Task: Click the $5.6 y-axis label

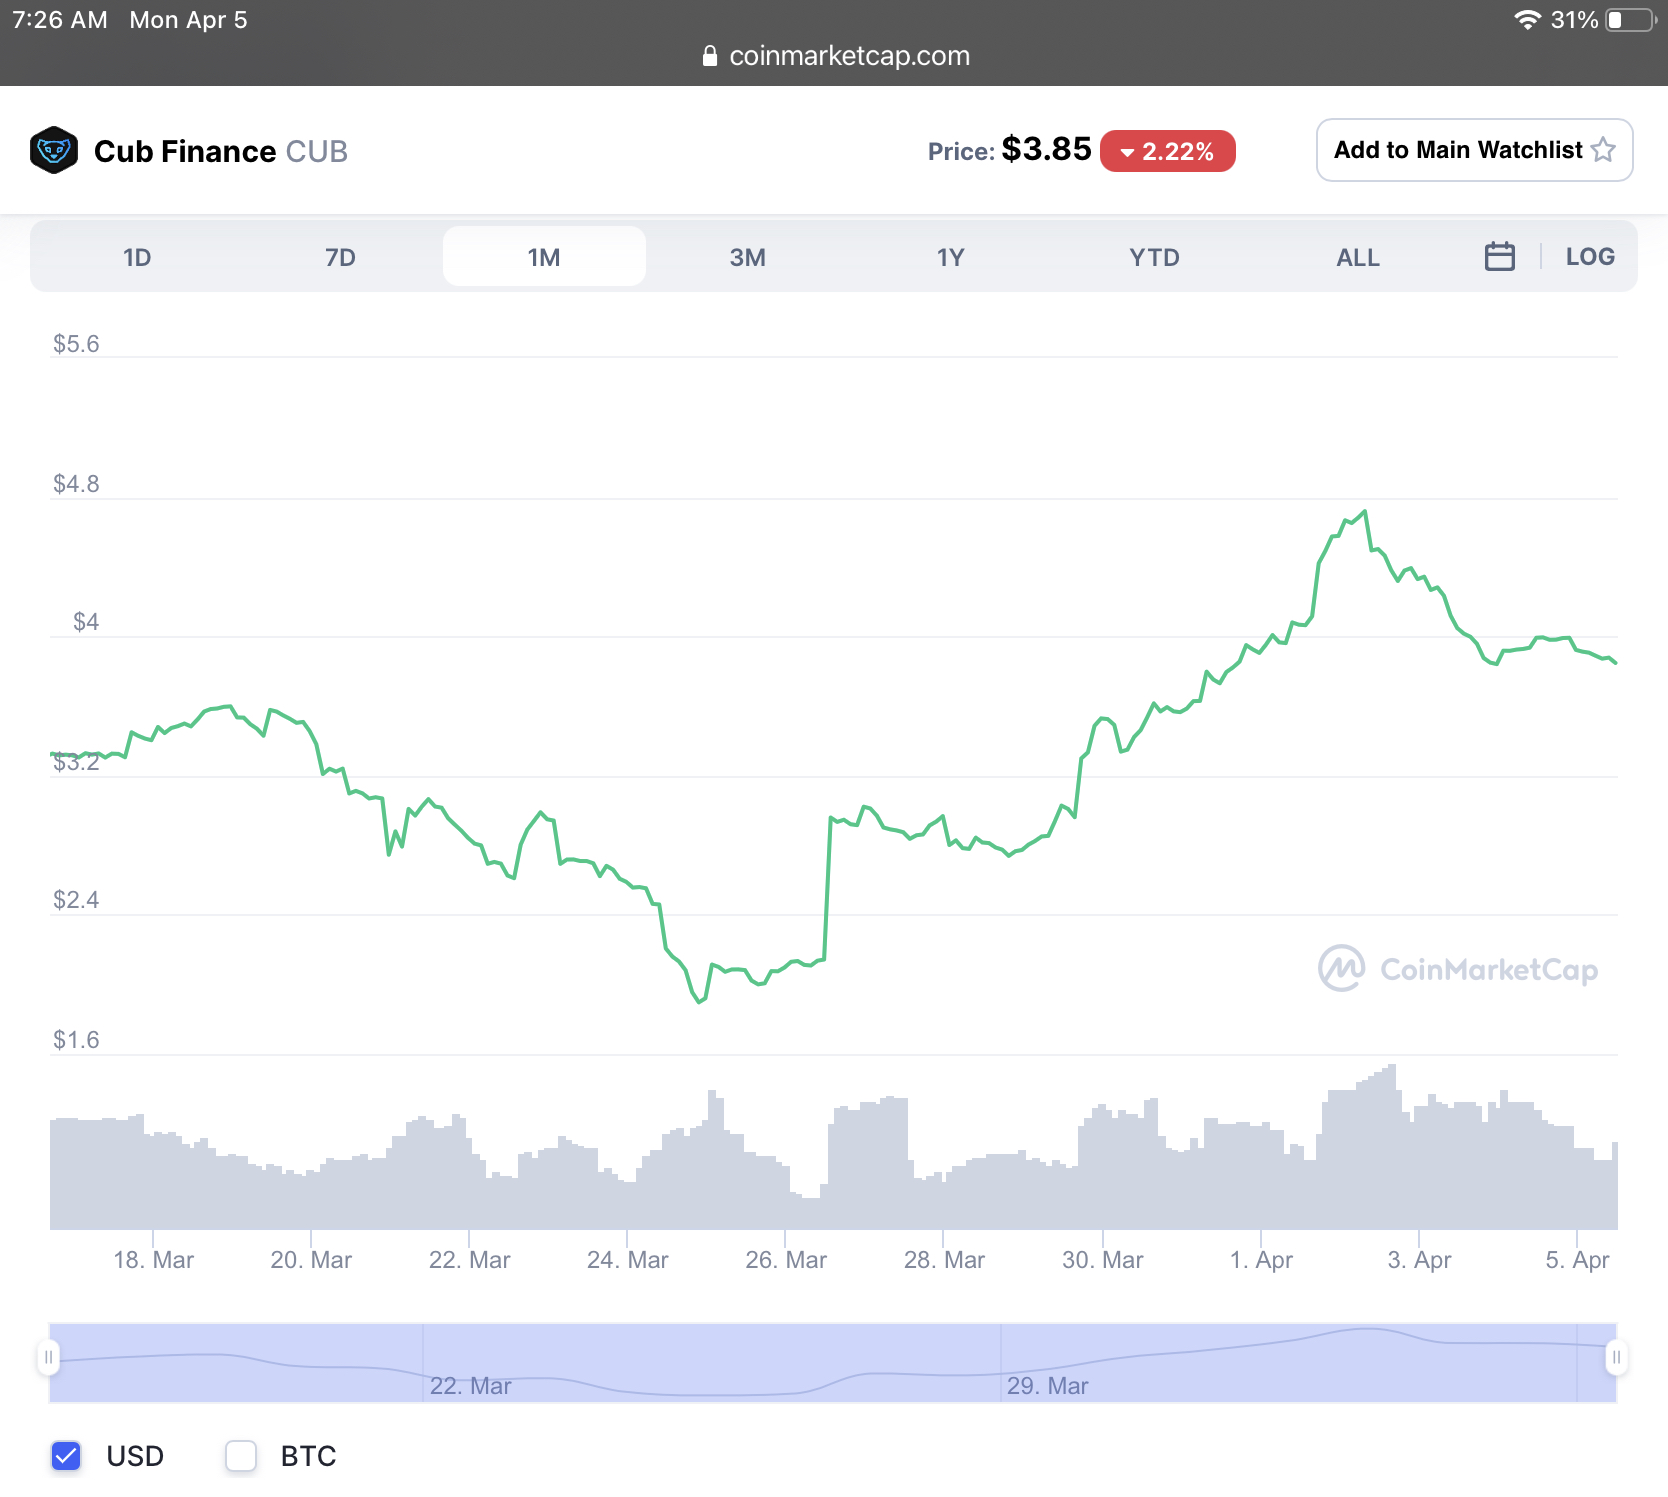Action: point(76,344)
